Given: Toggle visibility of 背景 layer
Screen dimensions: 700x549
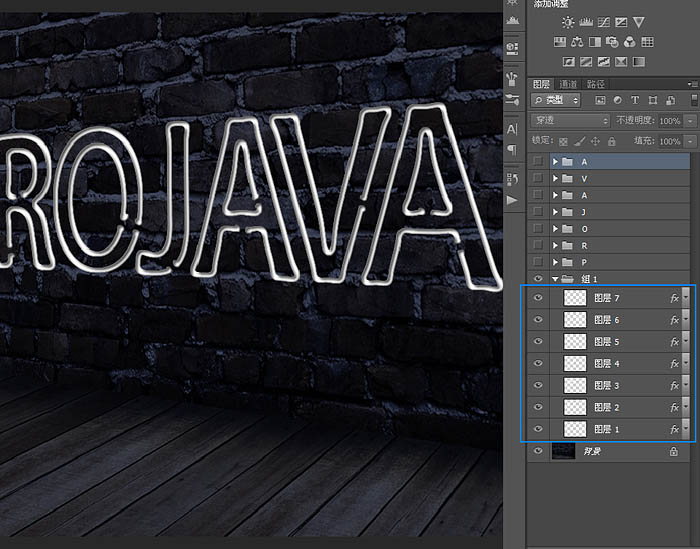Looking at the screenshot, I should point(538,451).
